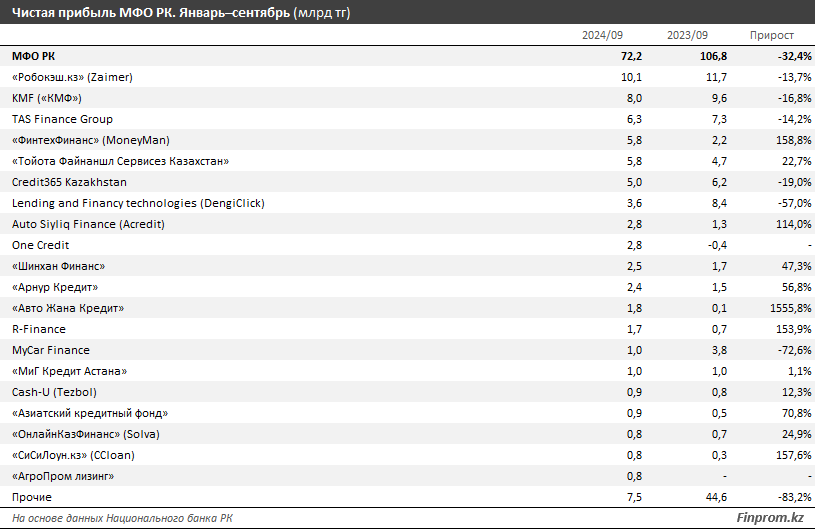Select row 'Lending and Financy technologies (DengiClick)'
The width and height of the screenshot is (815, 529).
[408, 203]
